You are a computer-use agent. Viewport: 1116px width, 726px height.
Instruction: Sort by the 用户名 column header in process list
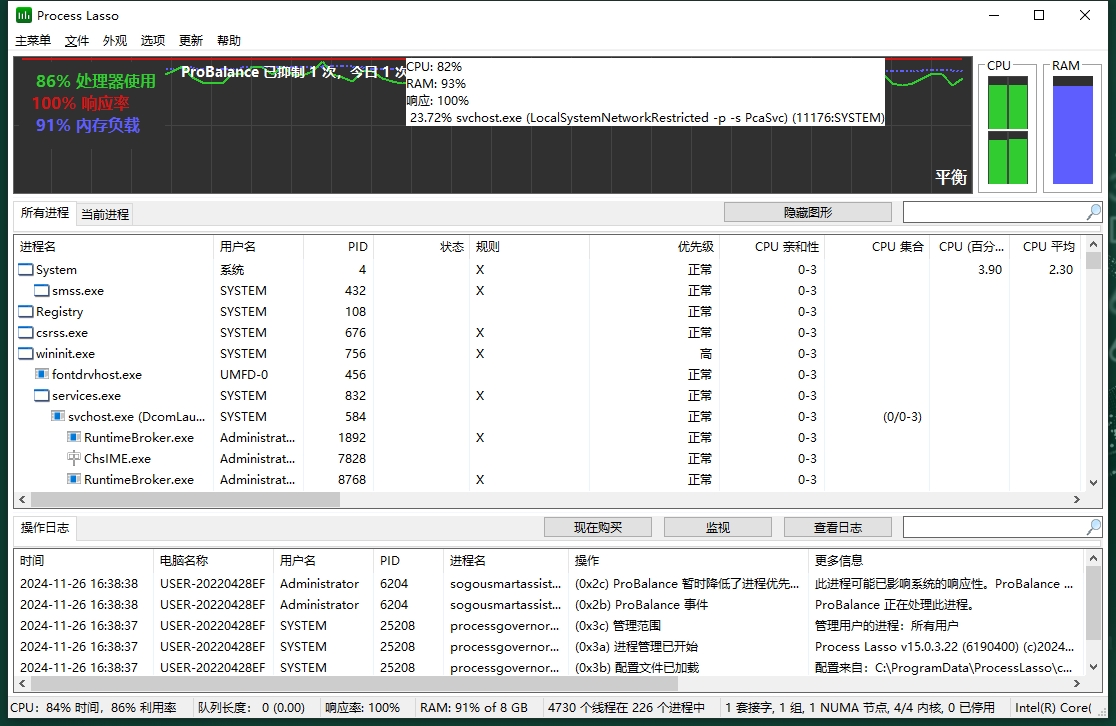tap(258, 247)
